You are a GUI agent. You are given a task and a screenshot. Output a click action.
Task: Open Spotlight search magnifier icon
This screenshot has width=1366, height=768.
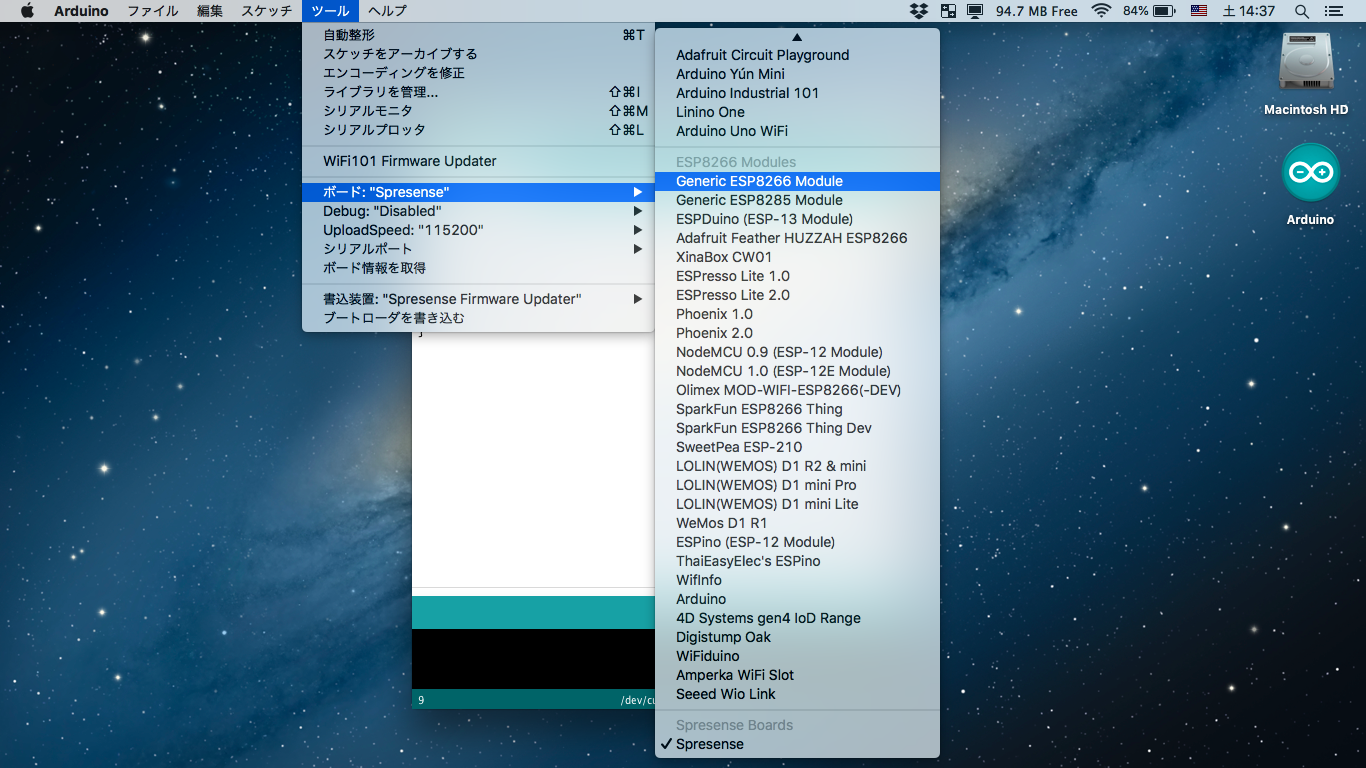click(x=1301, y=11)
